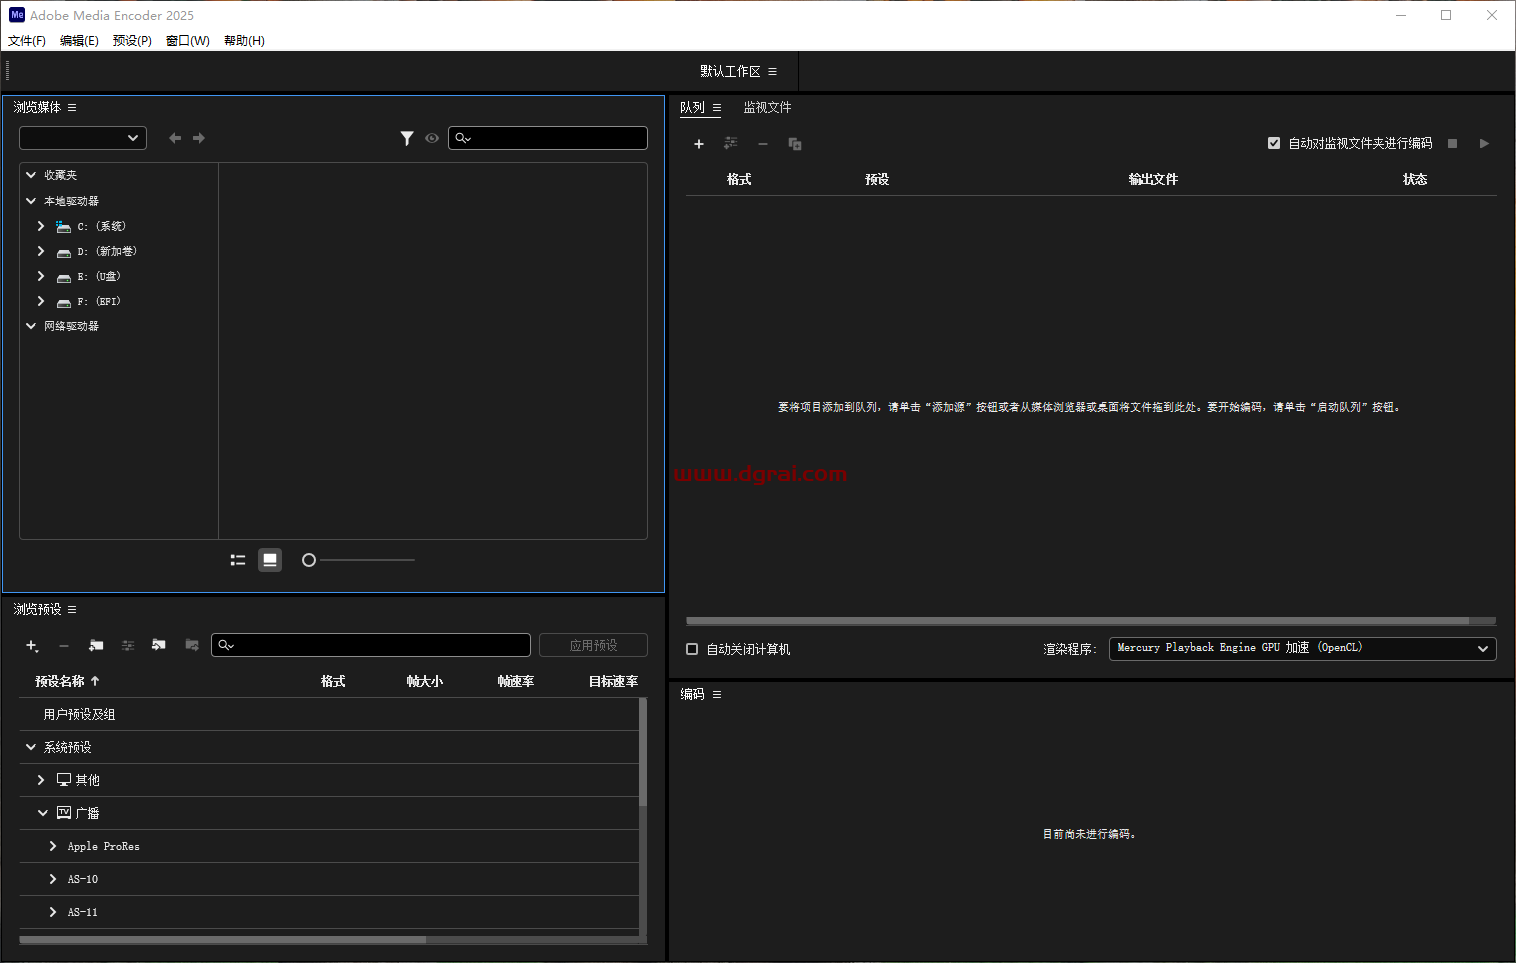Click the 应用预设 button

click(594, 645)
